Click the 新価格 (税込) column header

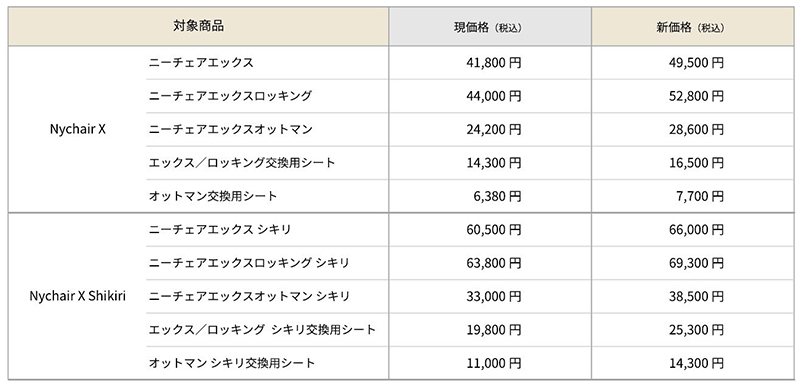click(692, 27)
